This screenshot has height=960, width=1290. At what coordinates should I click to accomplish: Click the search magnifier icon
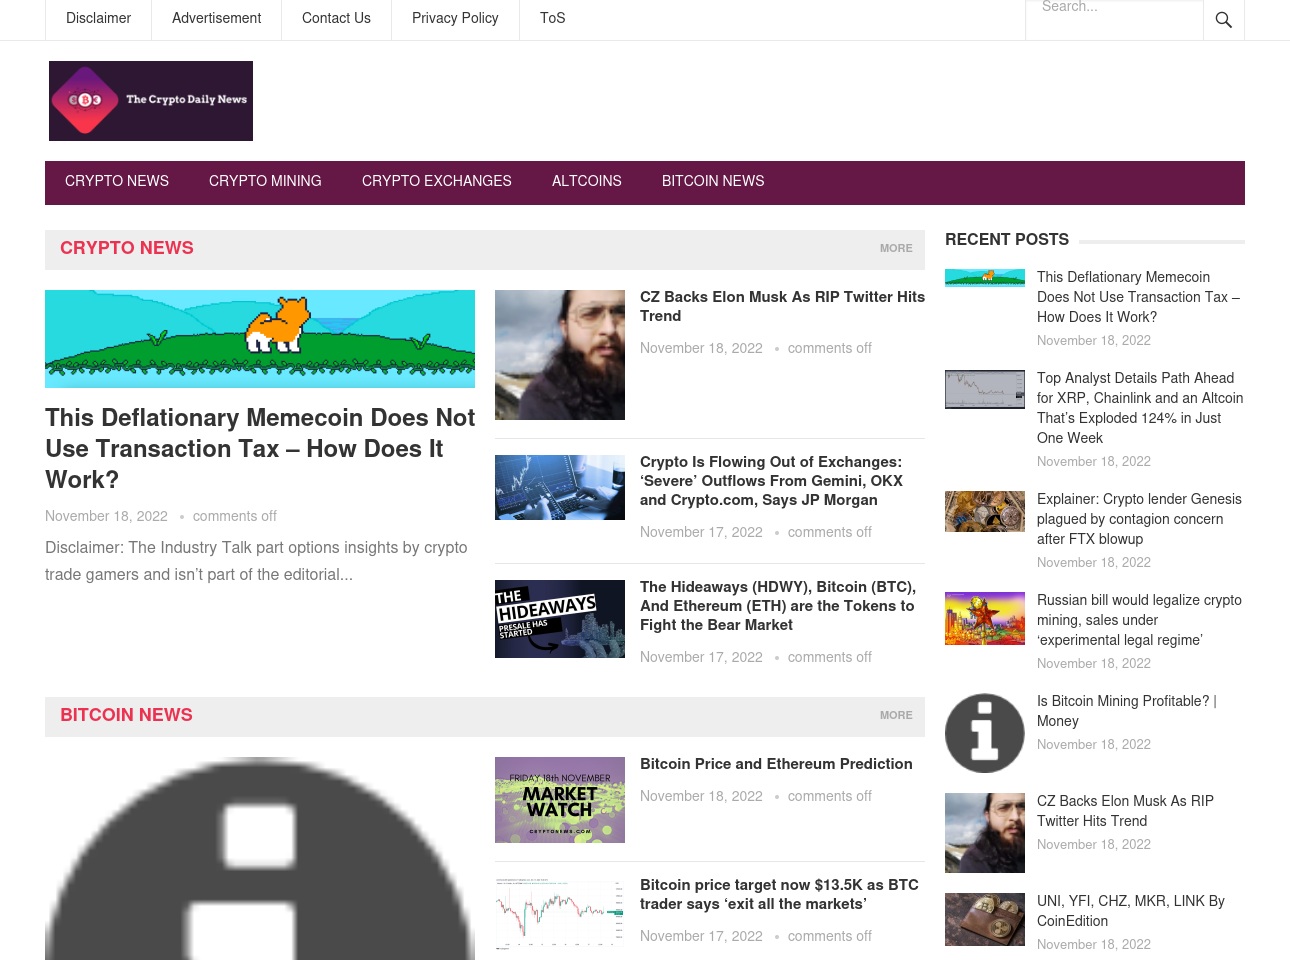(1223, 19)
